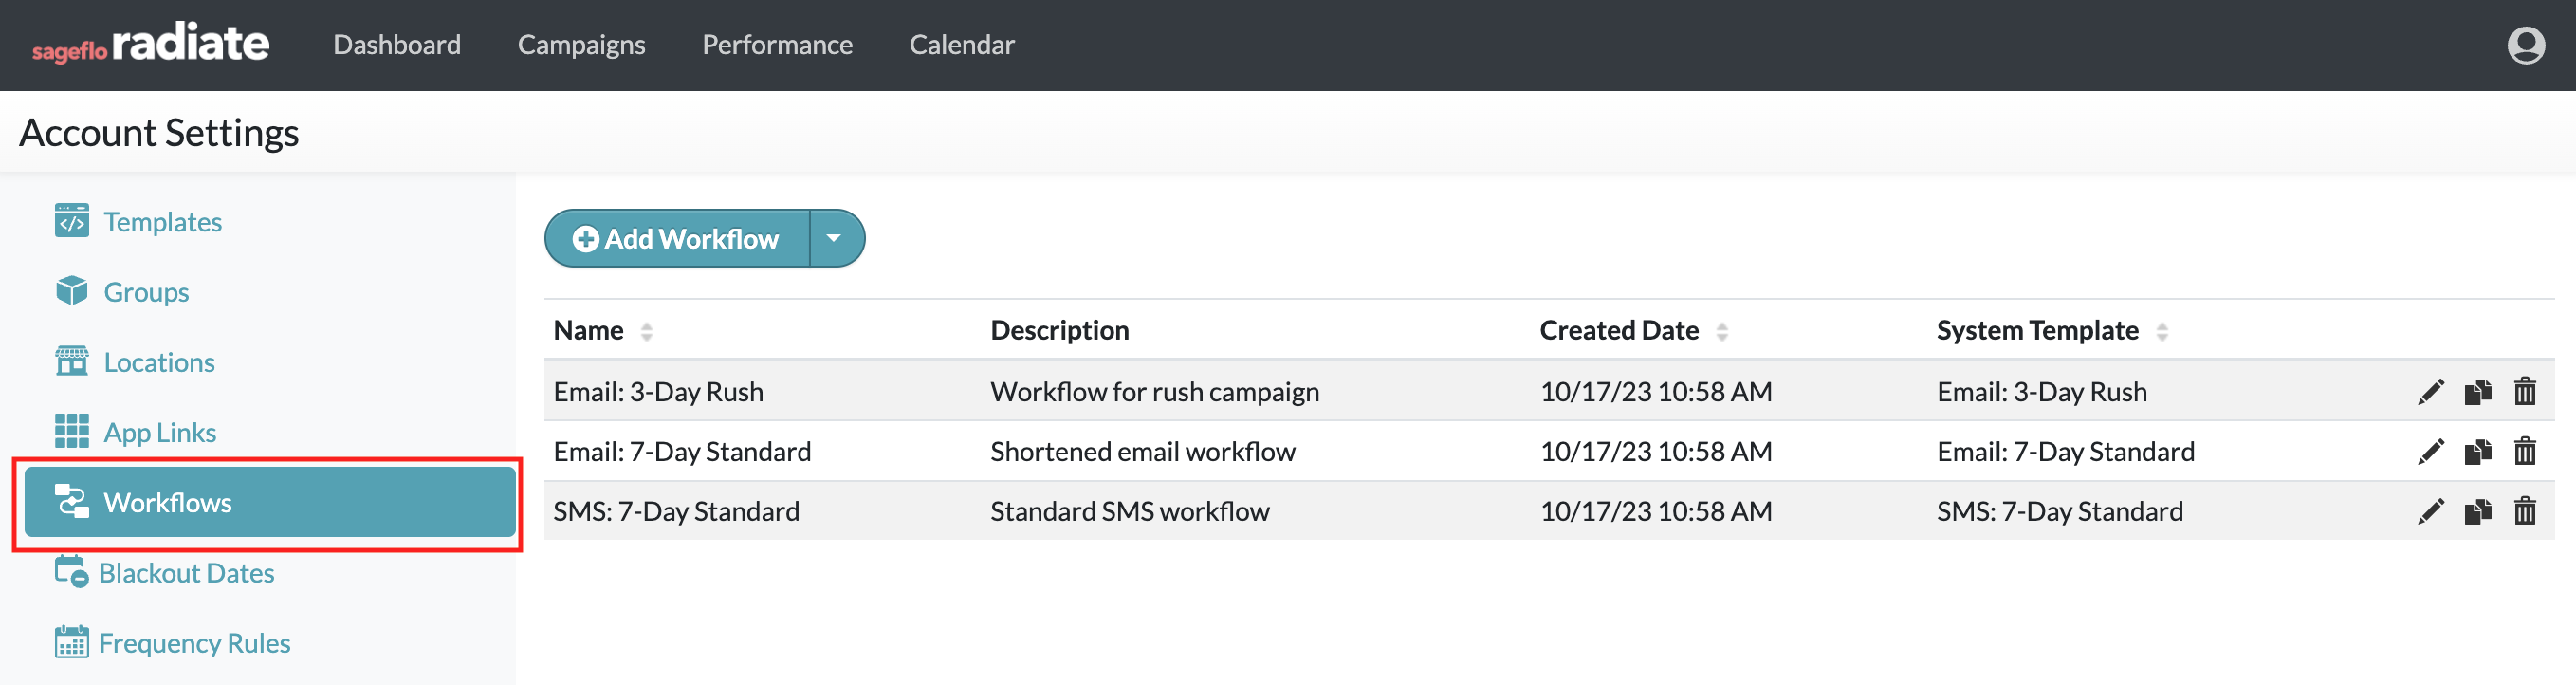
Task: Duplicate the SMS: 7-Day Standard workflow
Action: click(2477, 512)
